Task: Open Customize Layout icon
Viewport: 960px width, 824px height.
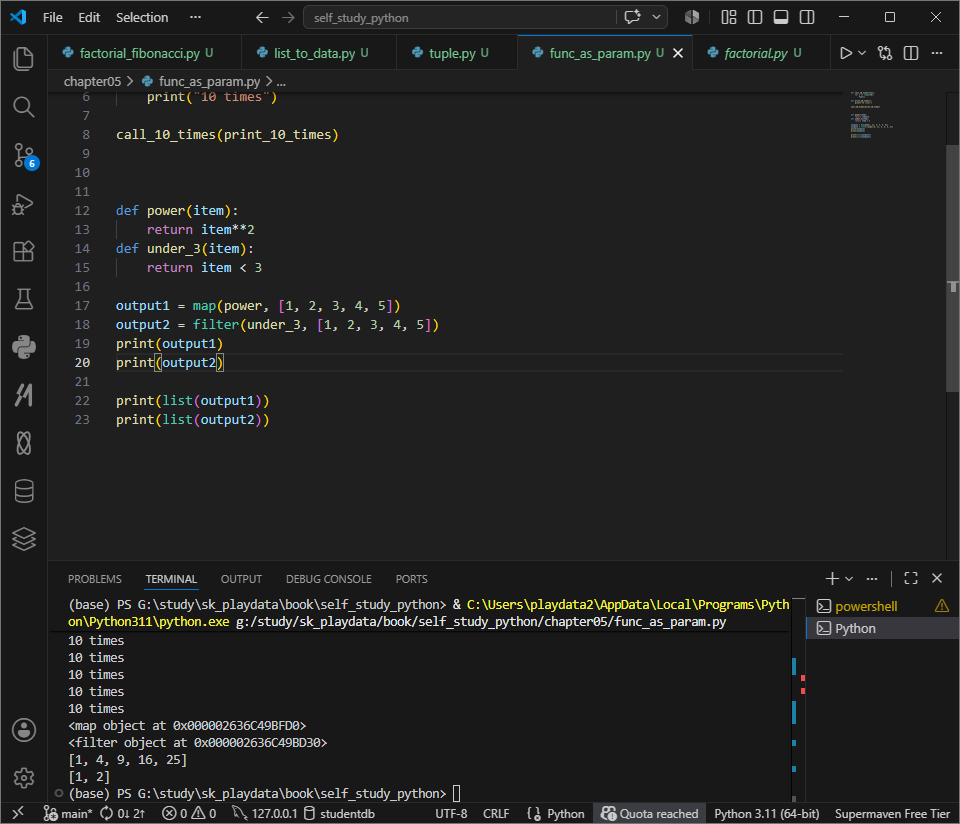Action: pos(729,17)
